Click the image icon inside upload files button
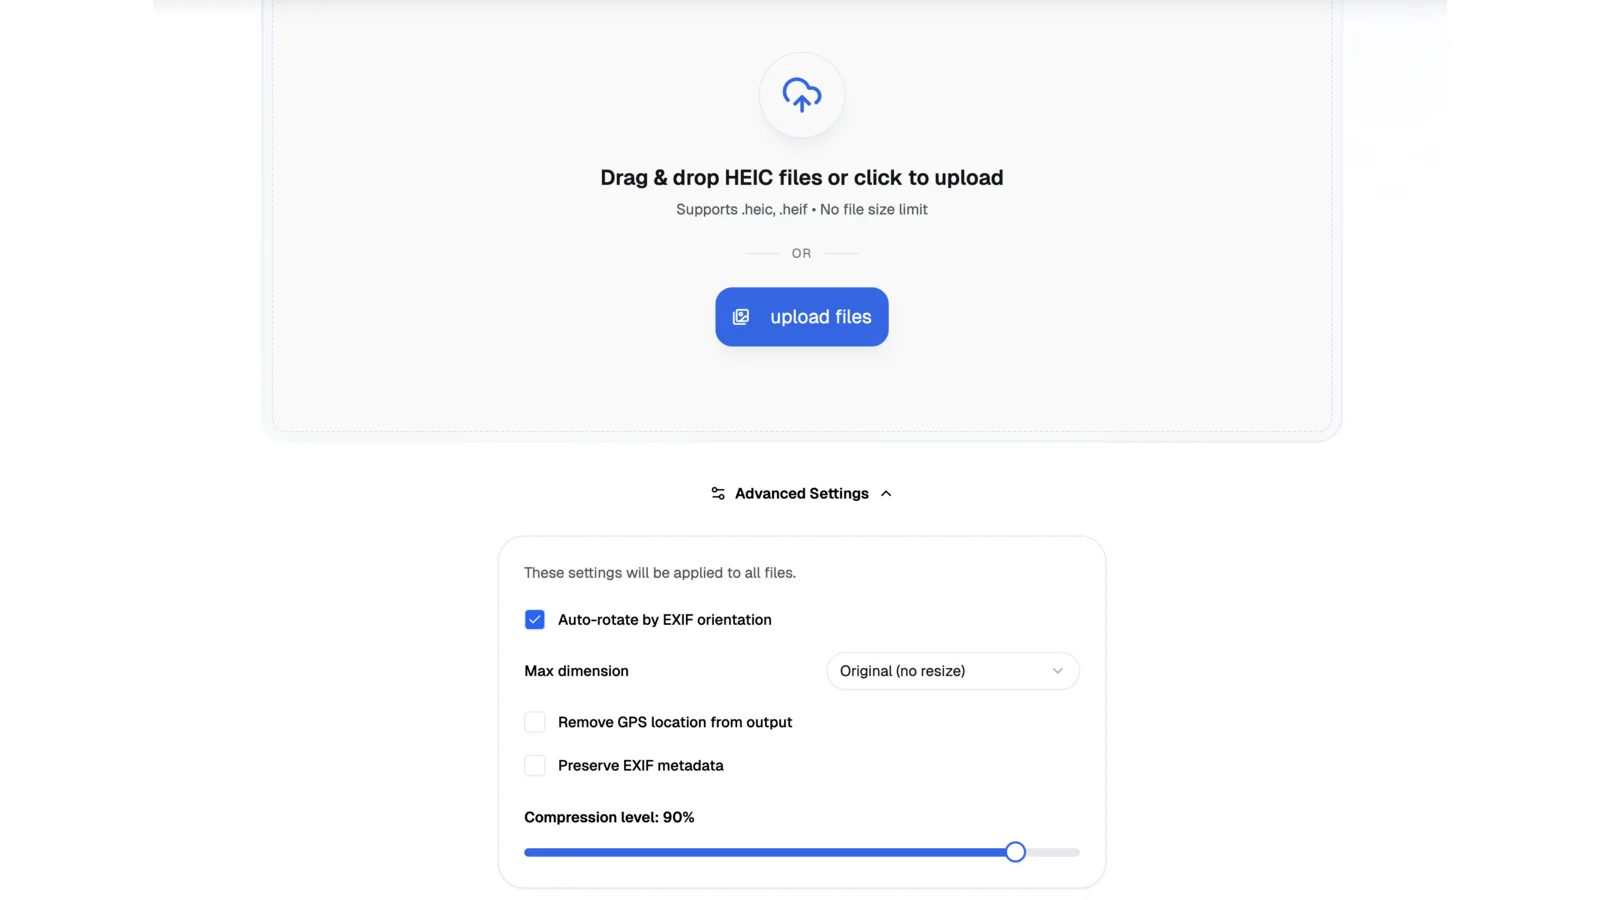Screen dimensions: 1600x900 tap(741, 317)
